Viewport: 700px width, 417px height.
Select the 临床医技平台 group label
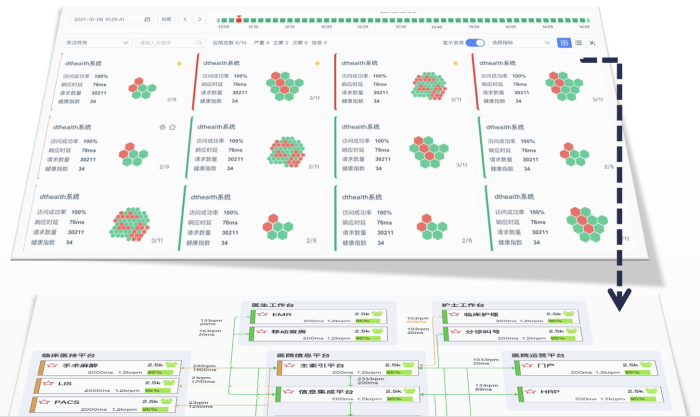(x=68, y=355)
